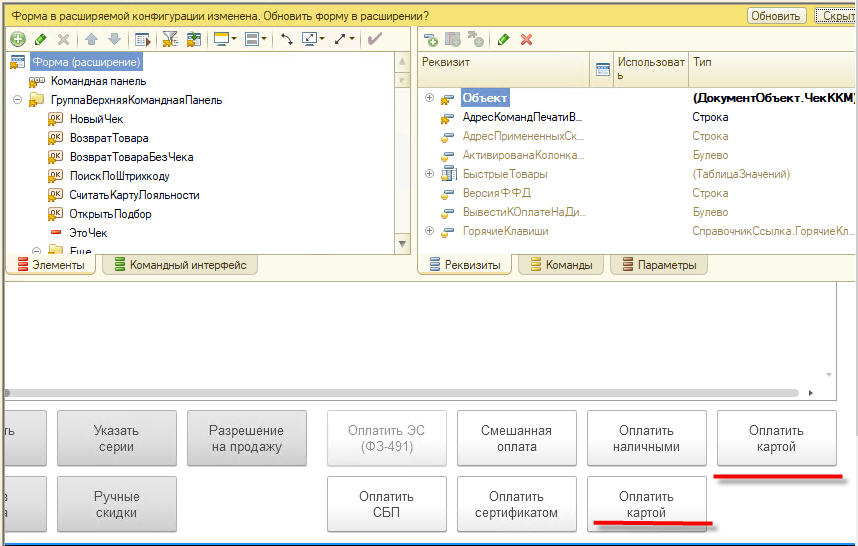Click the add attribute icon in Реквизиты toolbar
The height and width of the screenshot is (546, 858).
pyautogui.click(x=431, y=39)
